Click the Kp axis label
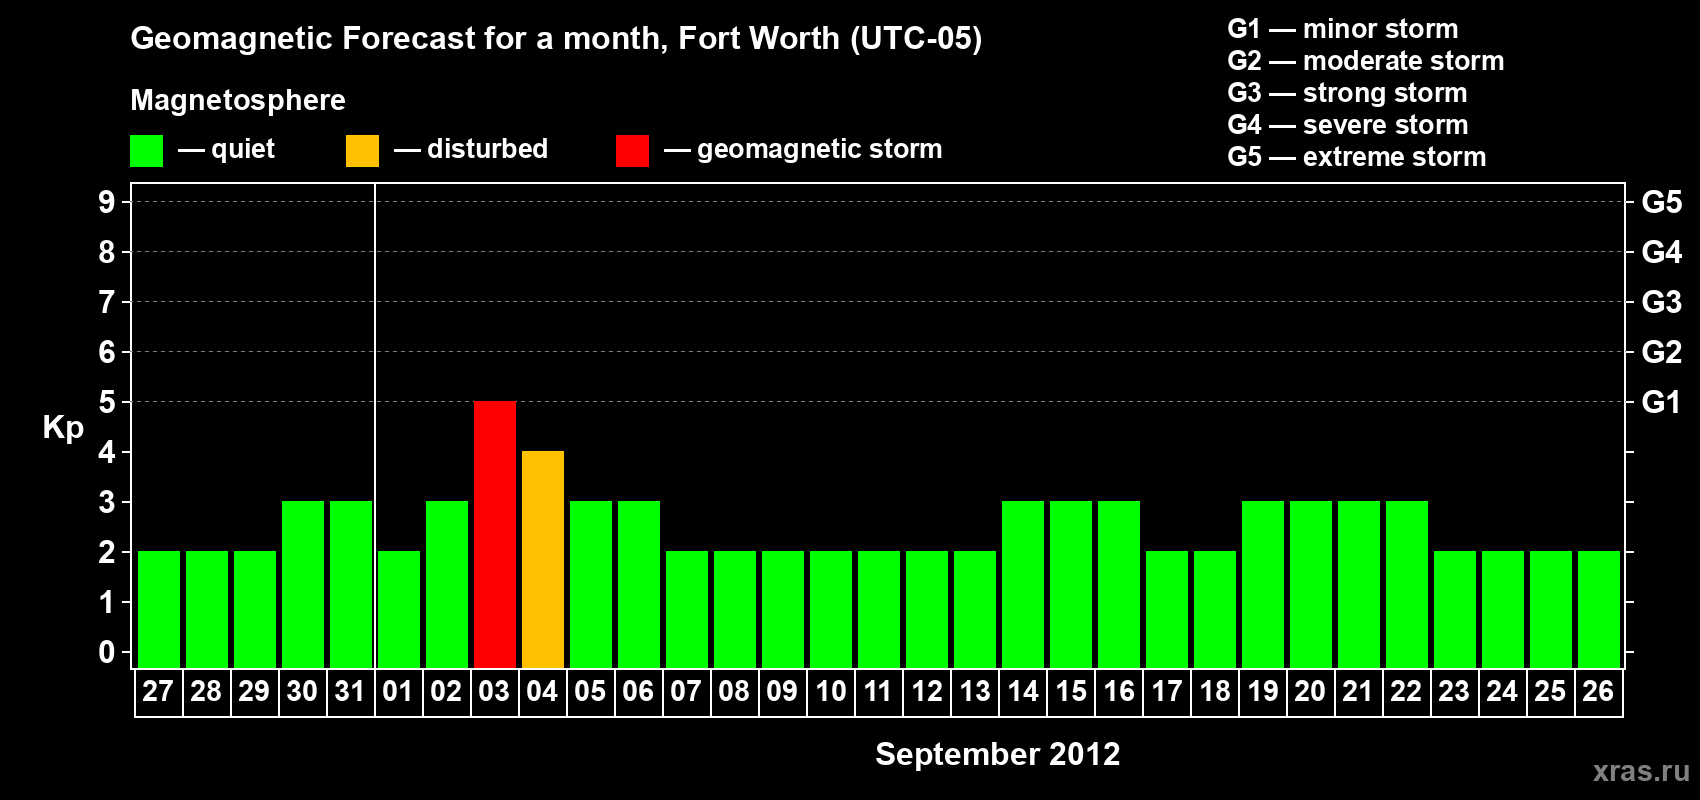The width and height of the screenshot is (1700, 800). click(x=63, y=428)
